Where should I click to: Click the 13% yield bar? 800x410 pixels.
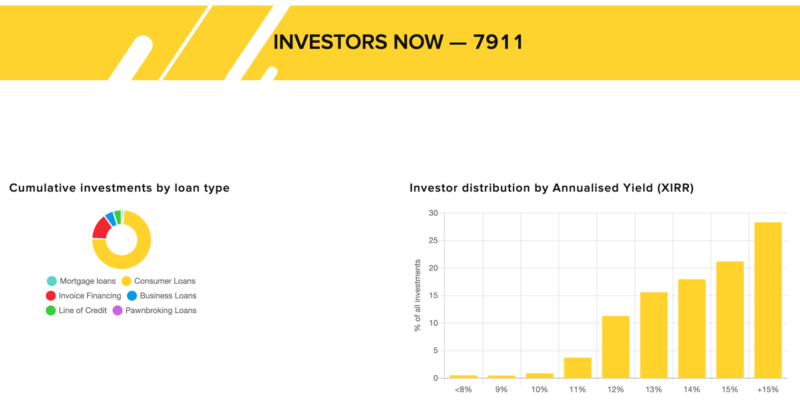pos(654,335)
